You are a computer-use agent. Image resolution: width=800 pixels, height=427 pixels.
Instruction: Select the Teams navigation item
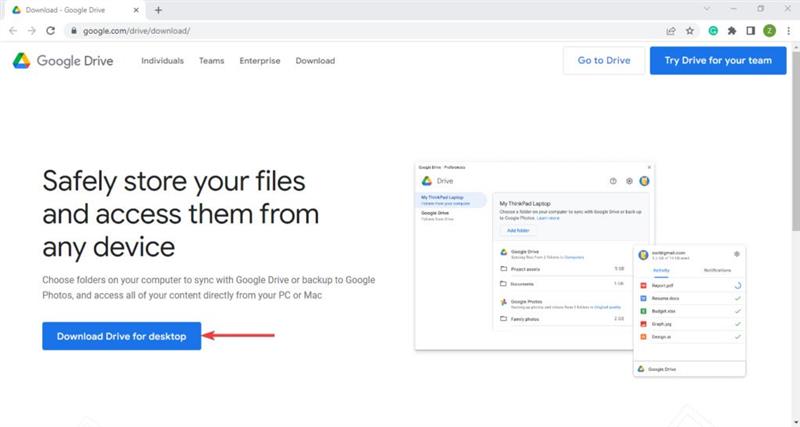pyautogui.click(x=211, y=61)
